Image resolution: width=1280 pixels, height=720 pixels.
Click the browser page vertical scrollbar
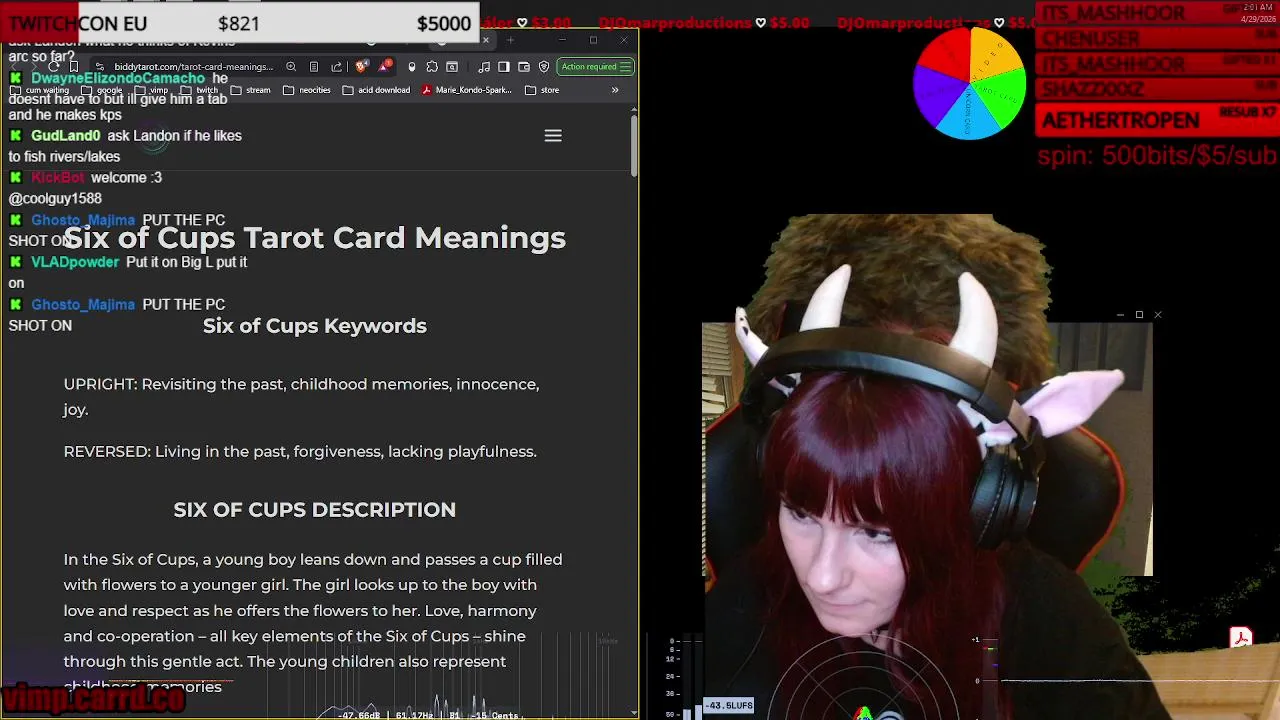coord(634,145)
